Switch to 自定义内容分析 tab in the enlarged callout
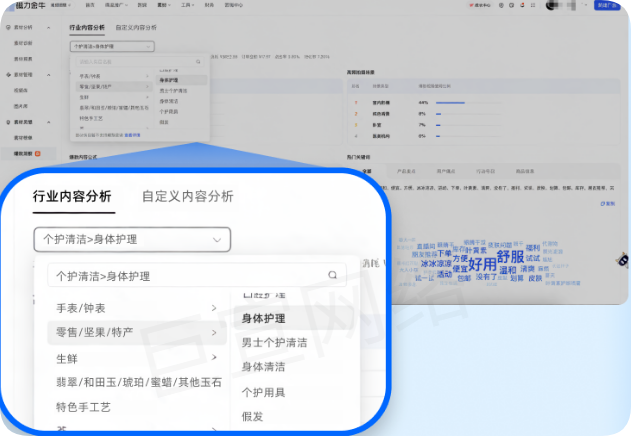 click(188, 196)
